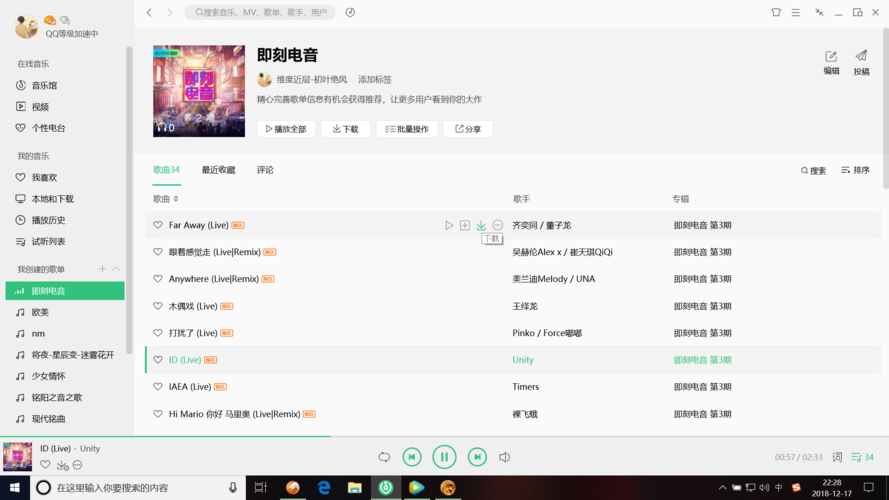Open the Windows Start menu
Viewport: 889px width, 500px height.
[15, 488]
